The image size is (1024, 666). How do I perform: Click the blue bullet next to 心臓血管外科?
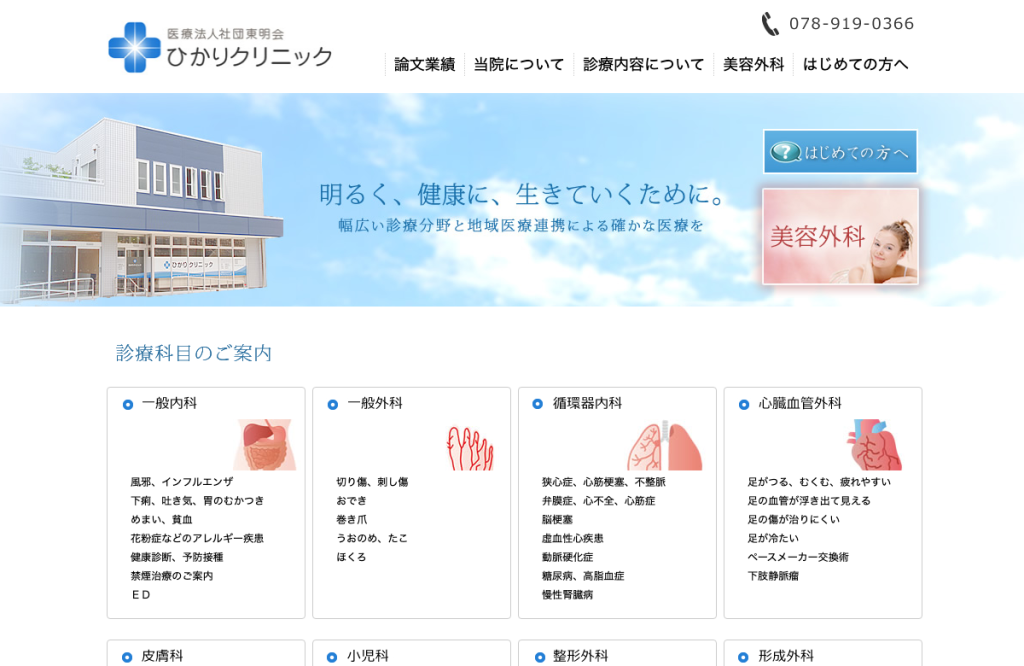[744, 405]
